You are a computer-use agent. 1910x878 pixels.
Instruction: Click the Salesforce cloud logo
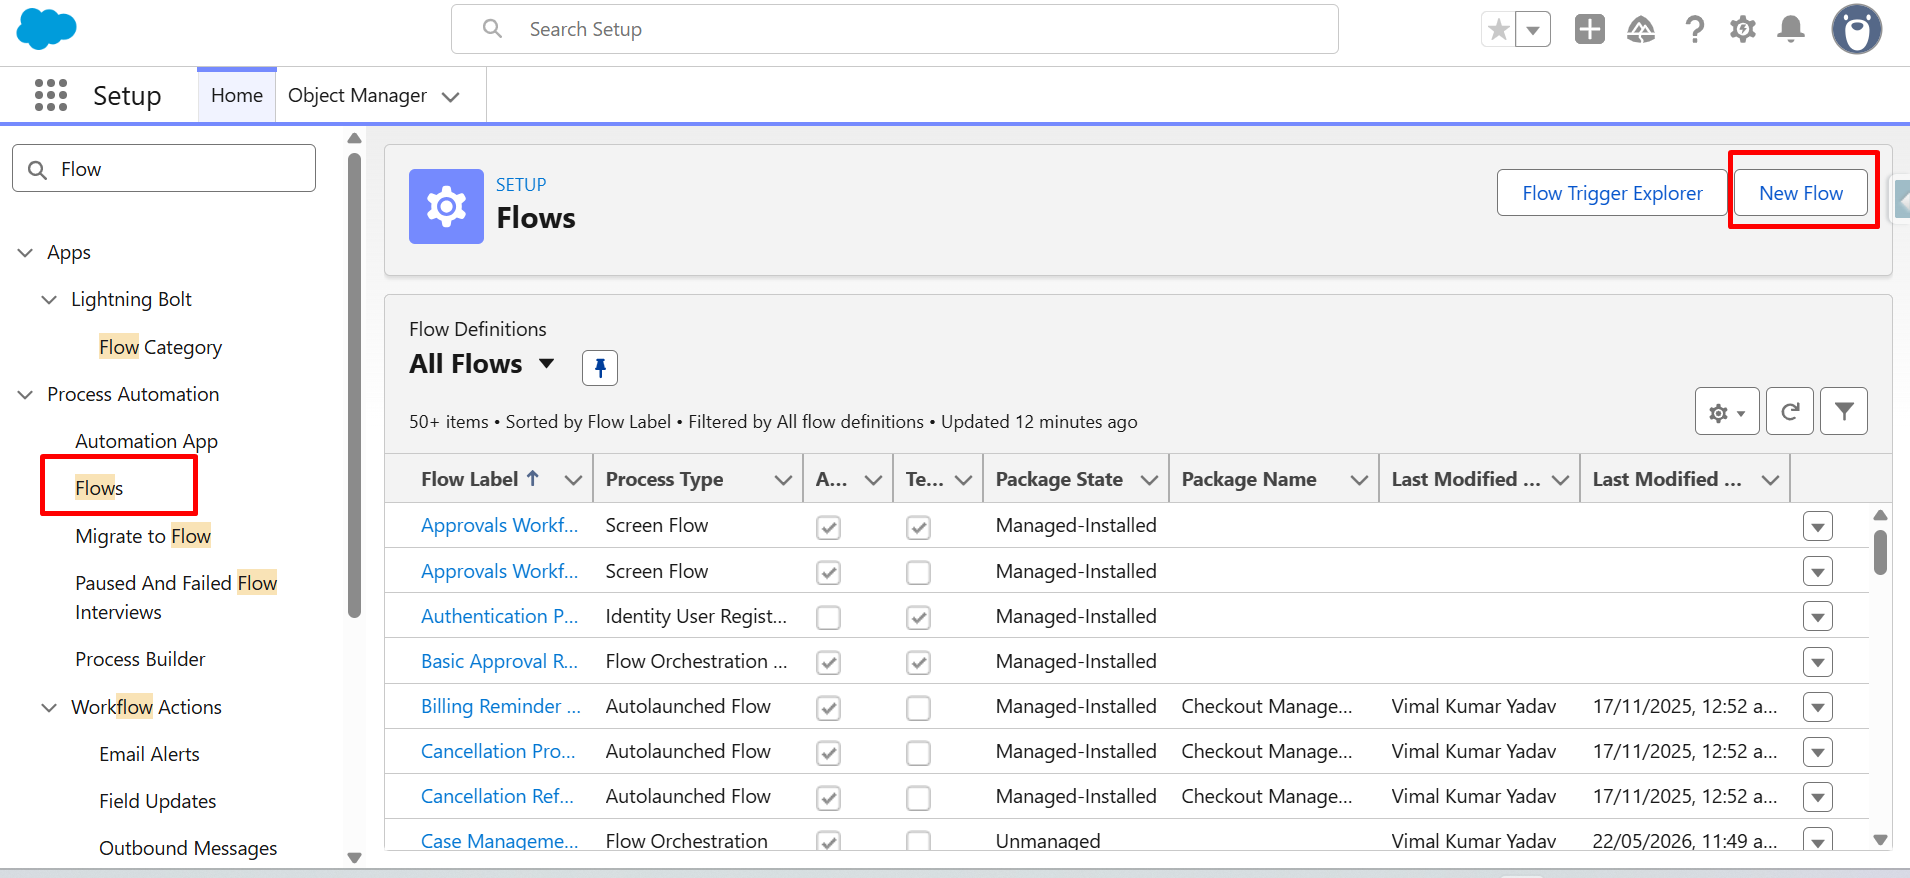pos(46,28)
